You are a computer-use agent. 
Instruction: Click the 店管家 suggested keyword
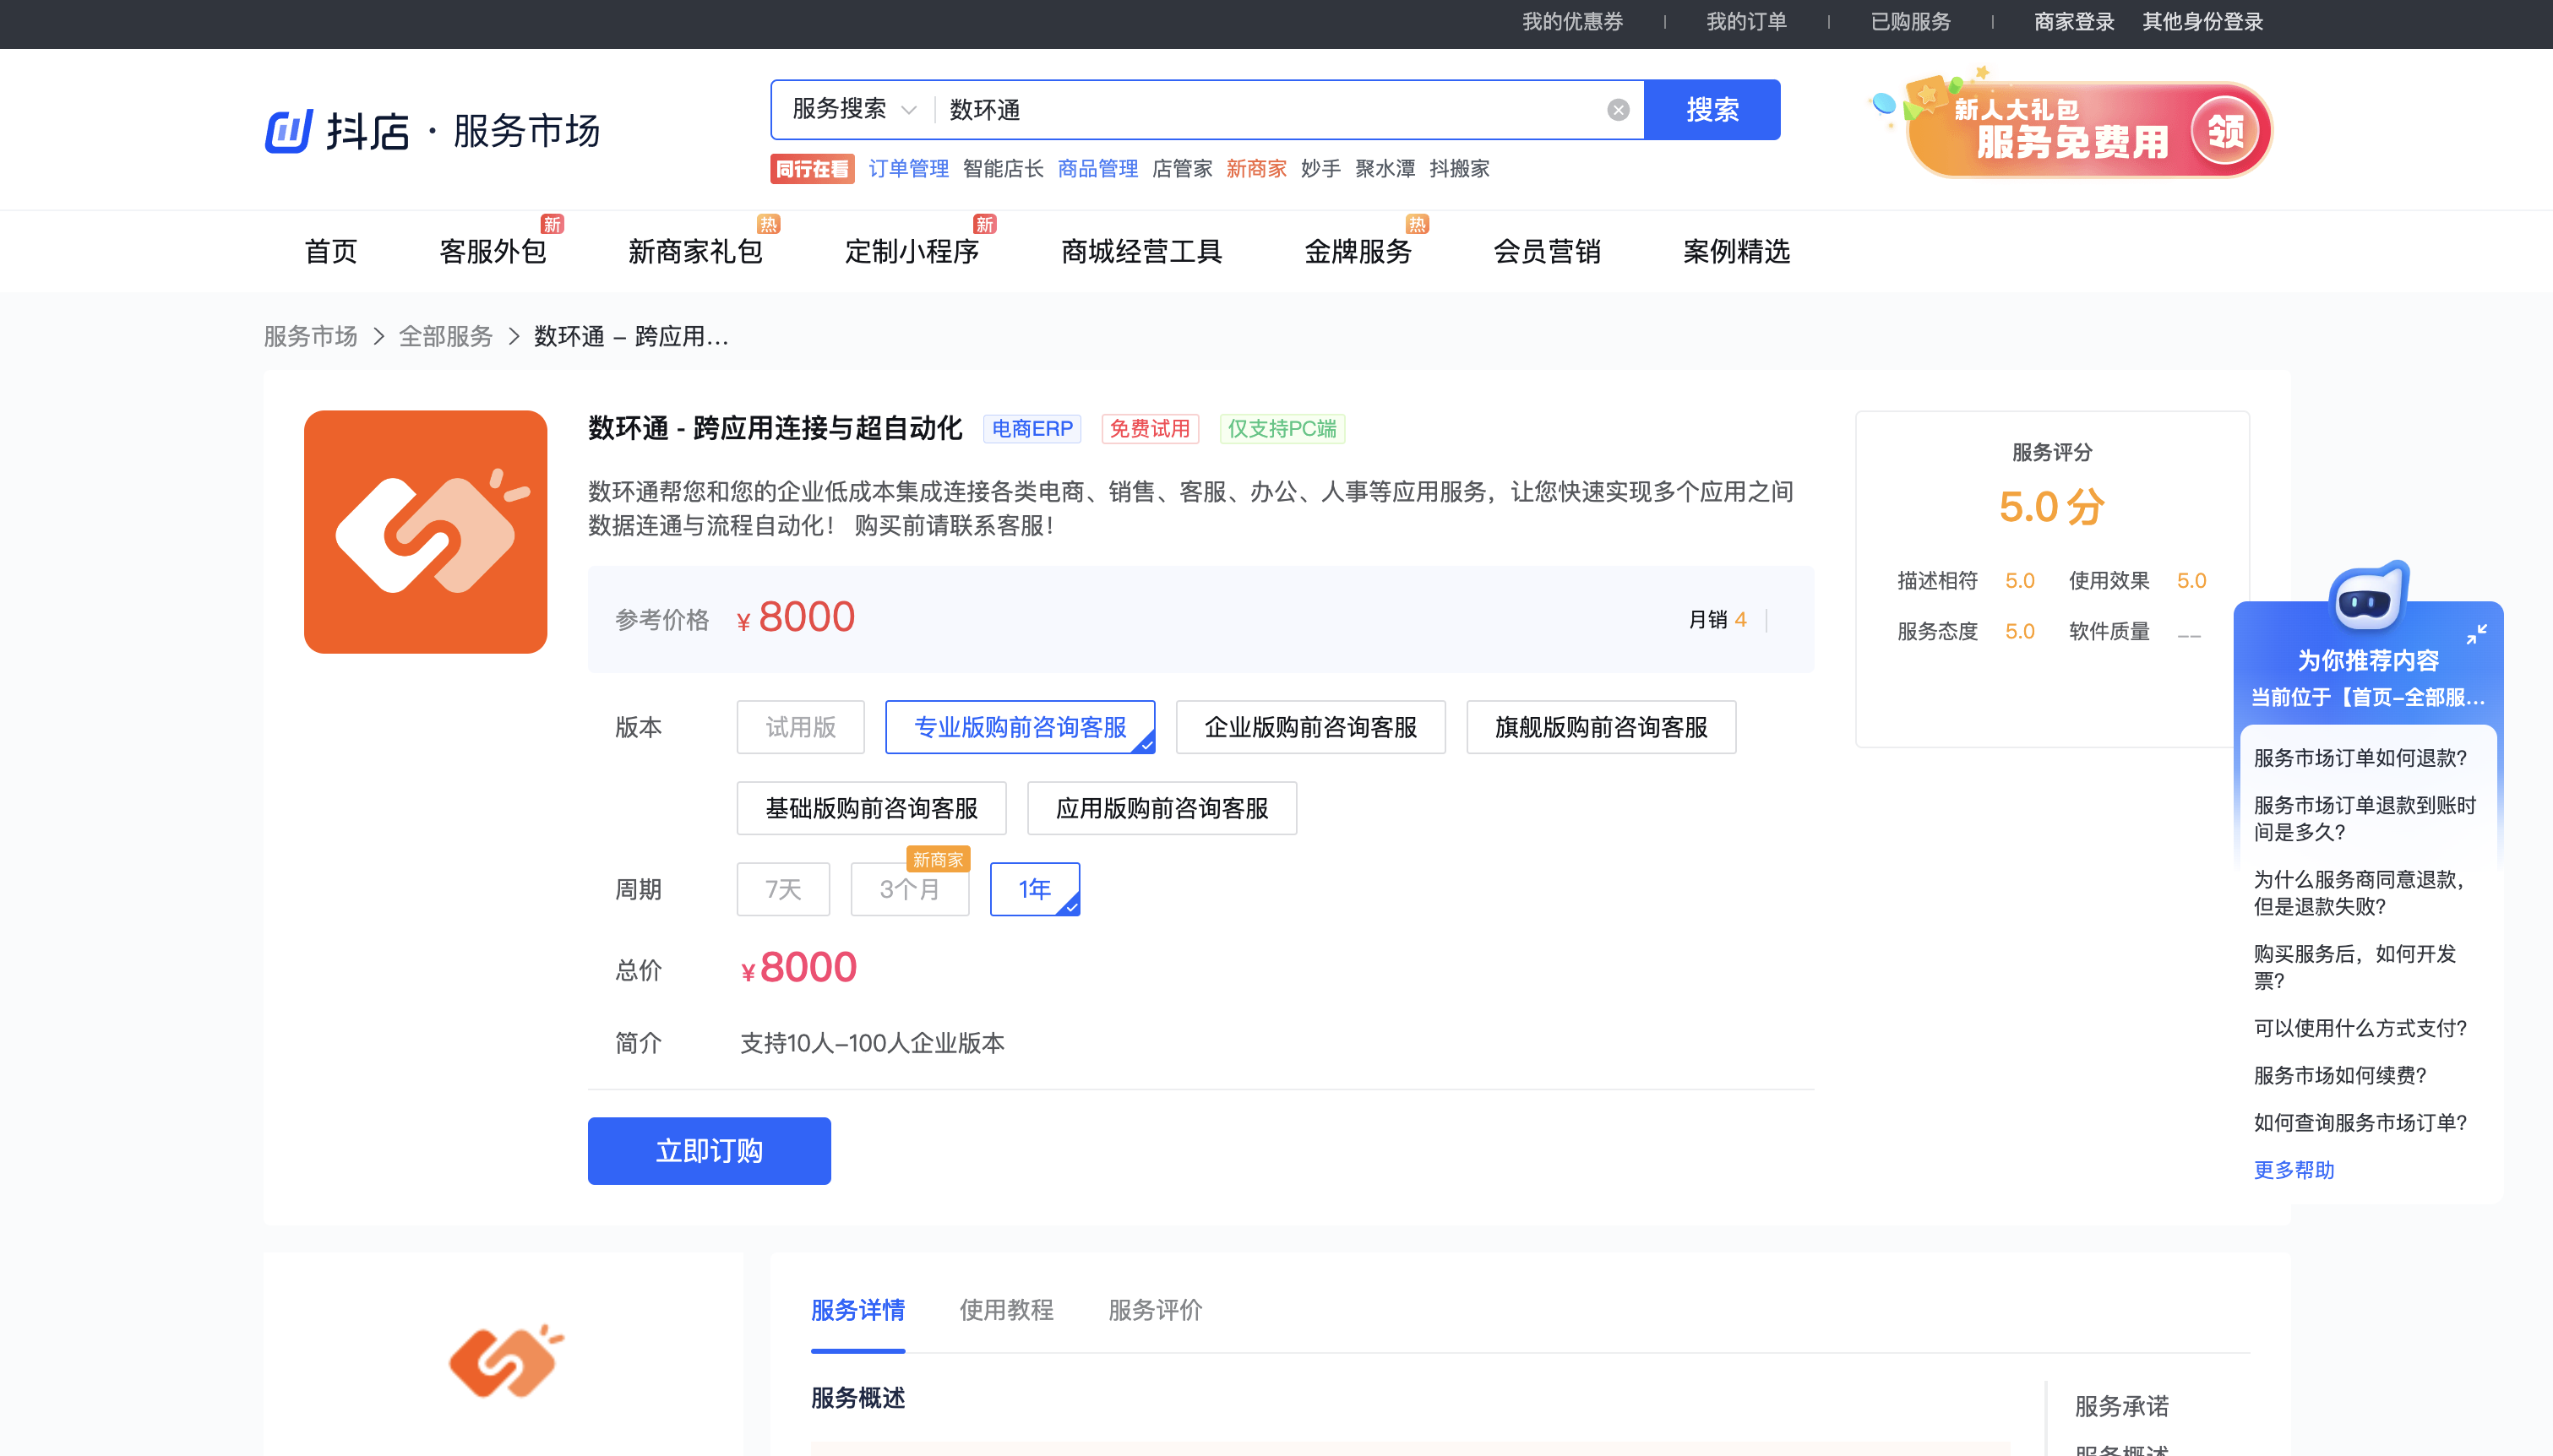[x=1182, y=169]
